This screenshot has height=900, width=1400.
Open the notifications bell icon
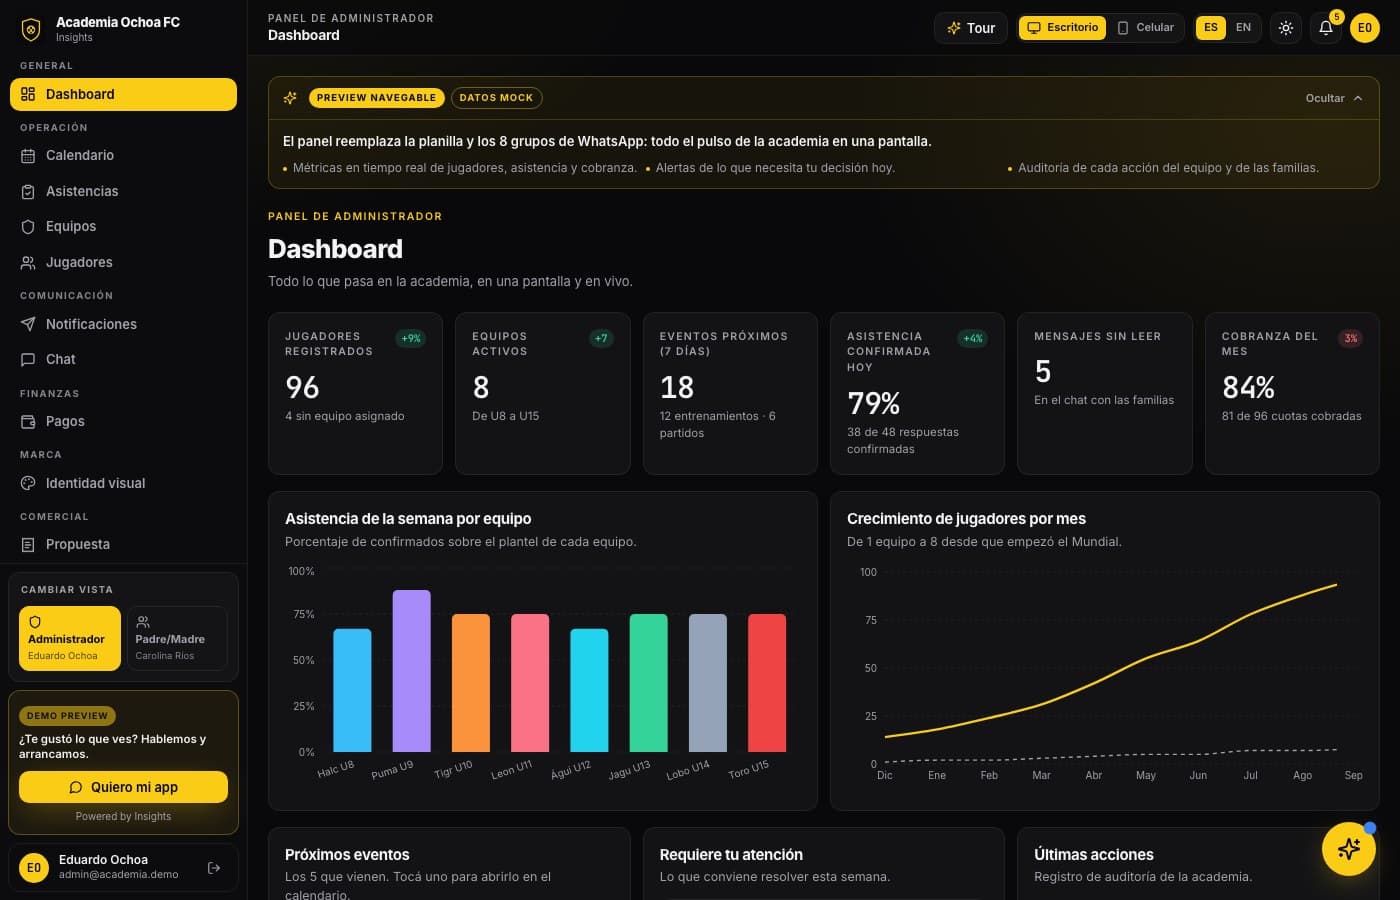coord(1326,28)
